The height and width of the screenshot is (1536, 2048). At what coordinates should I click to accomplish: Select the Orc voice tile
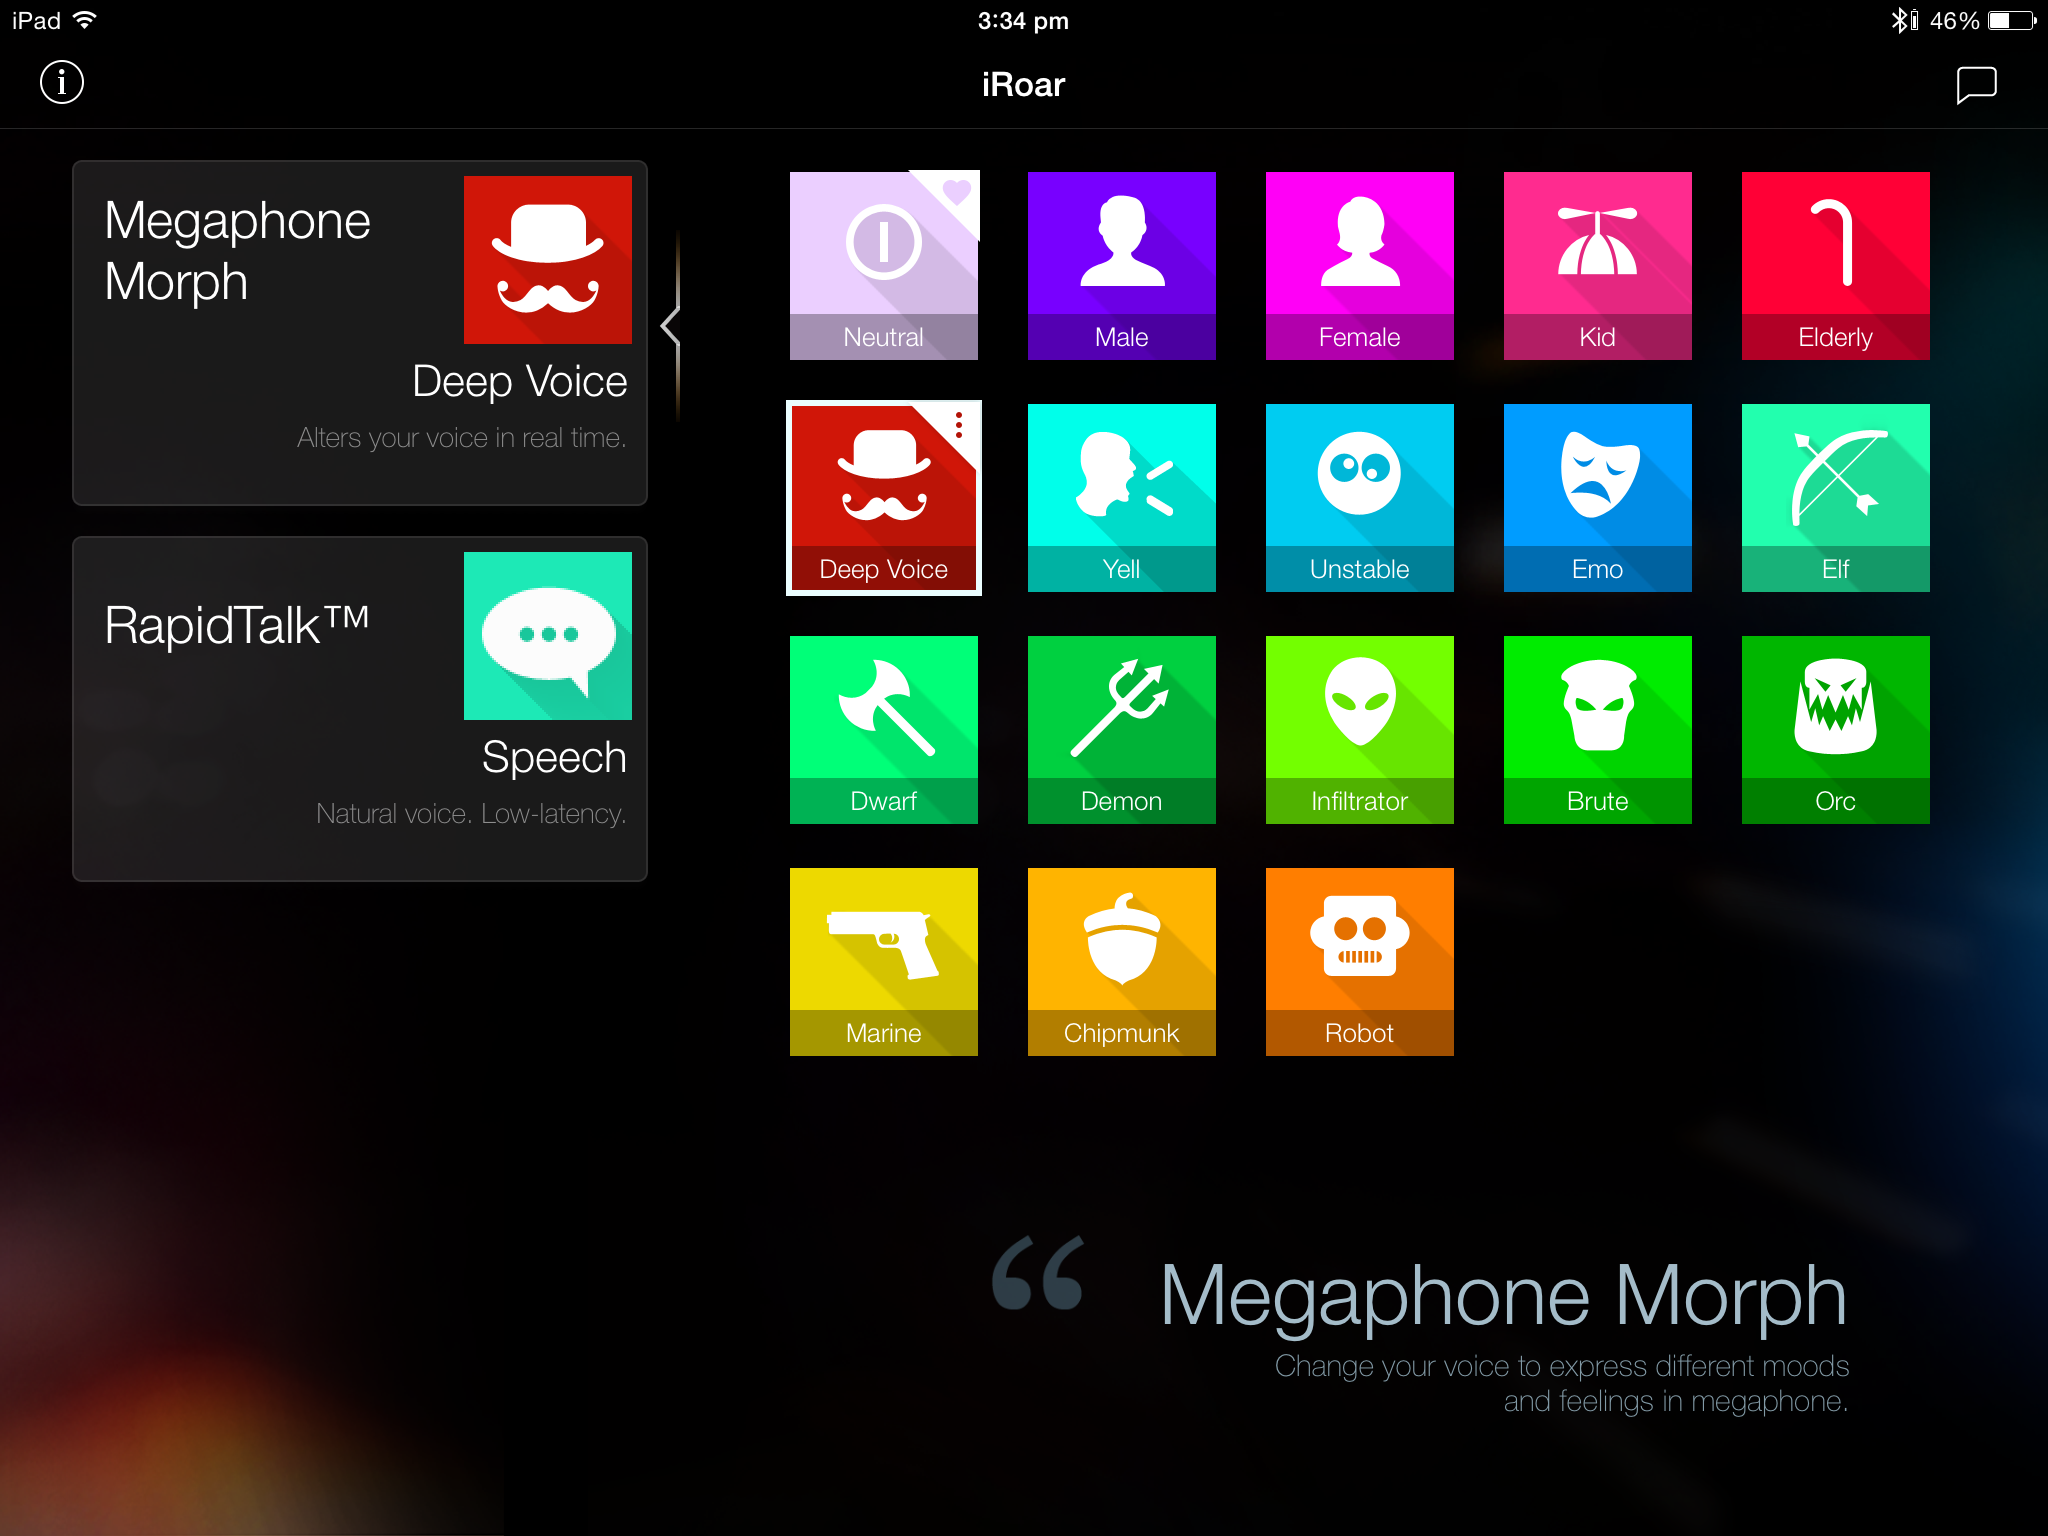coord(1836,730)
